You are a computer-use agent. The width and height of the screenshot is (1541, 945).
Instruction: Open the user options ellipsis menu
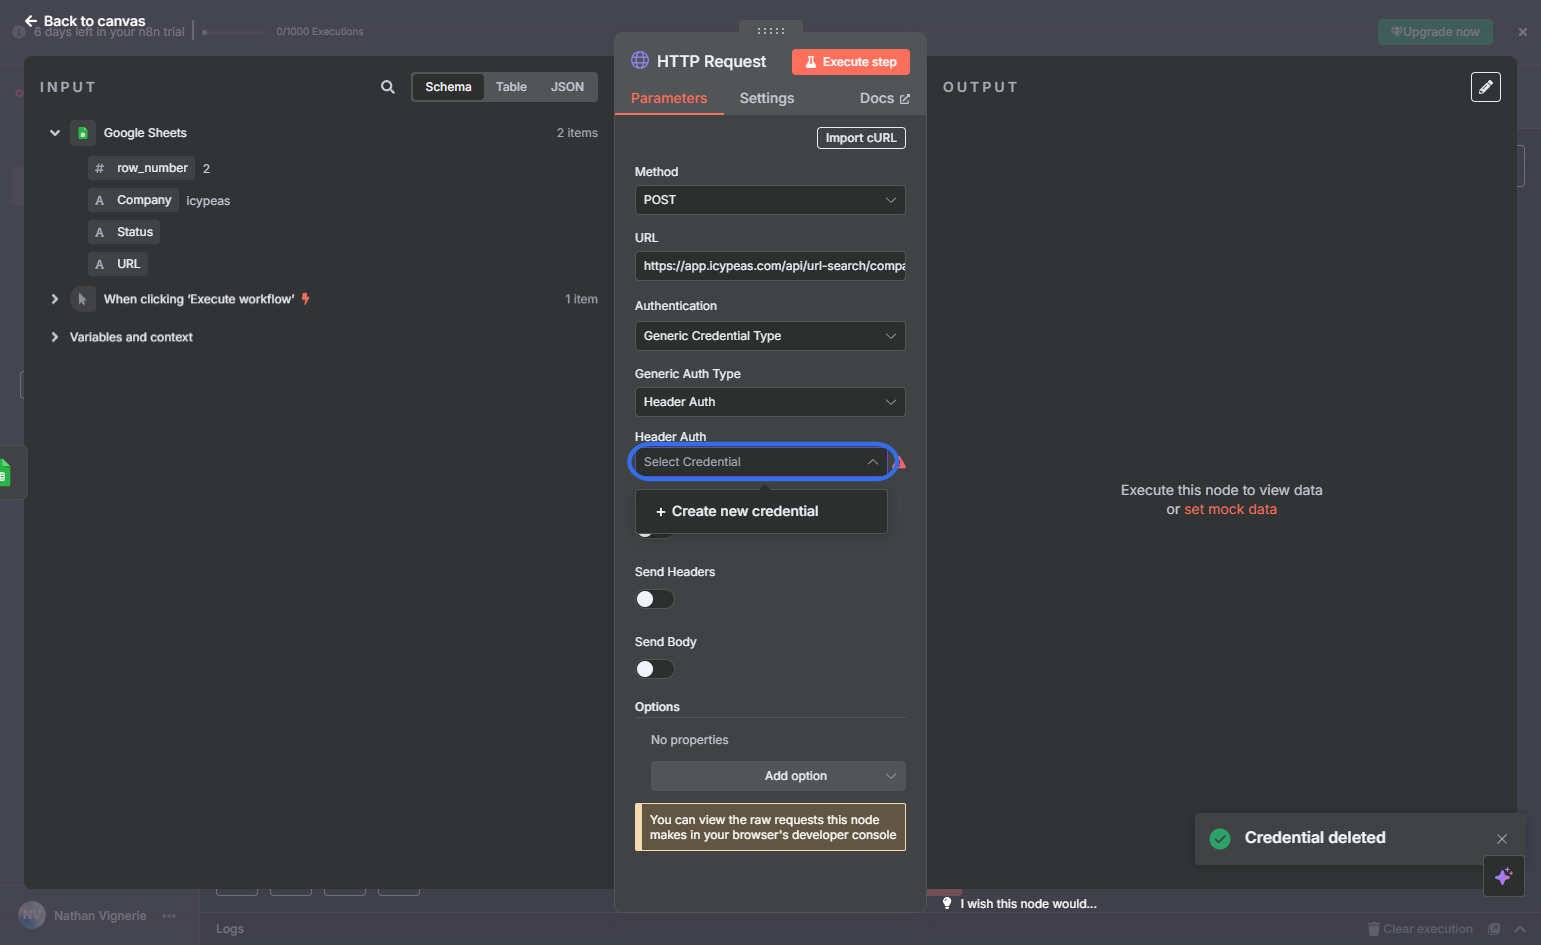[x=169, y=916]
